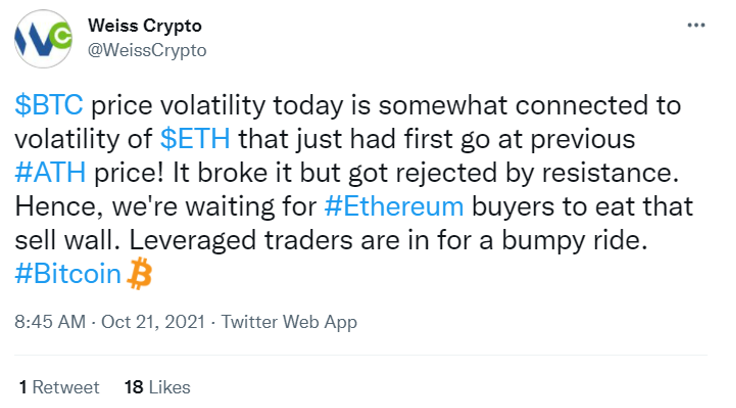
Task: Click the Oct 21, 2021 date
Action: (153, 322)
